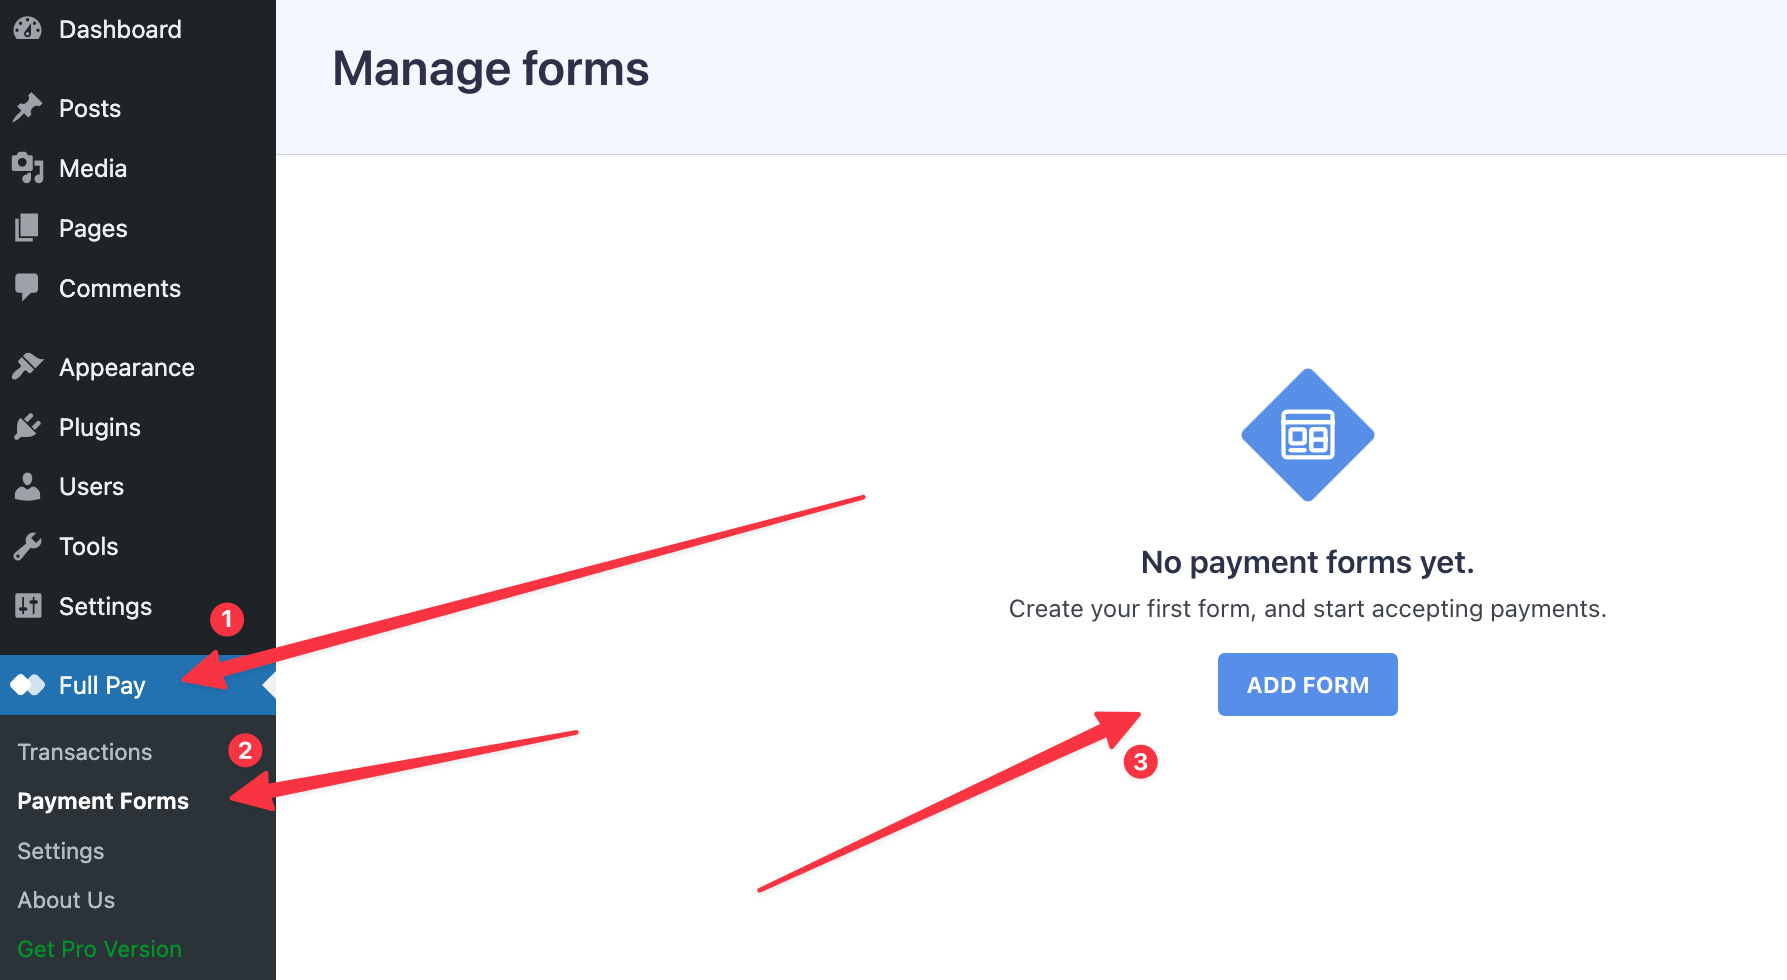Click the Users person icon

29,486
